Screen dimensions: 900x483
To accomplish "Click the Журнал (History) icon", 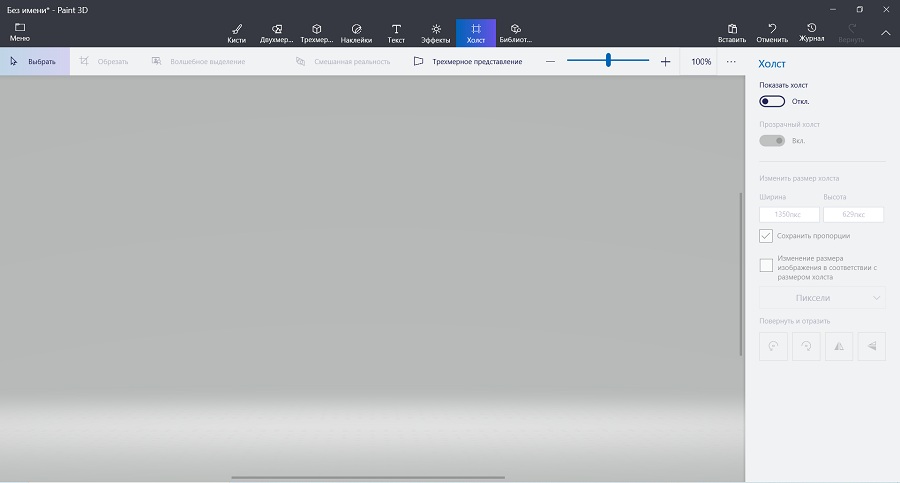I will [x=810, y=33].
